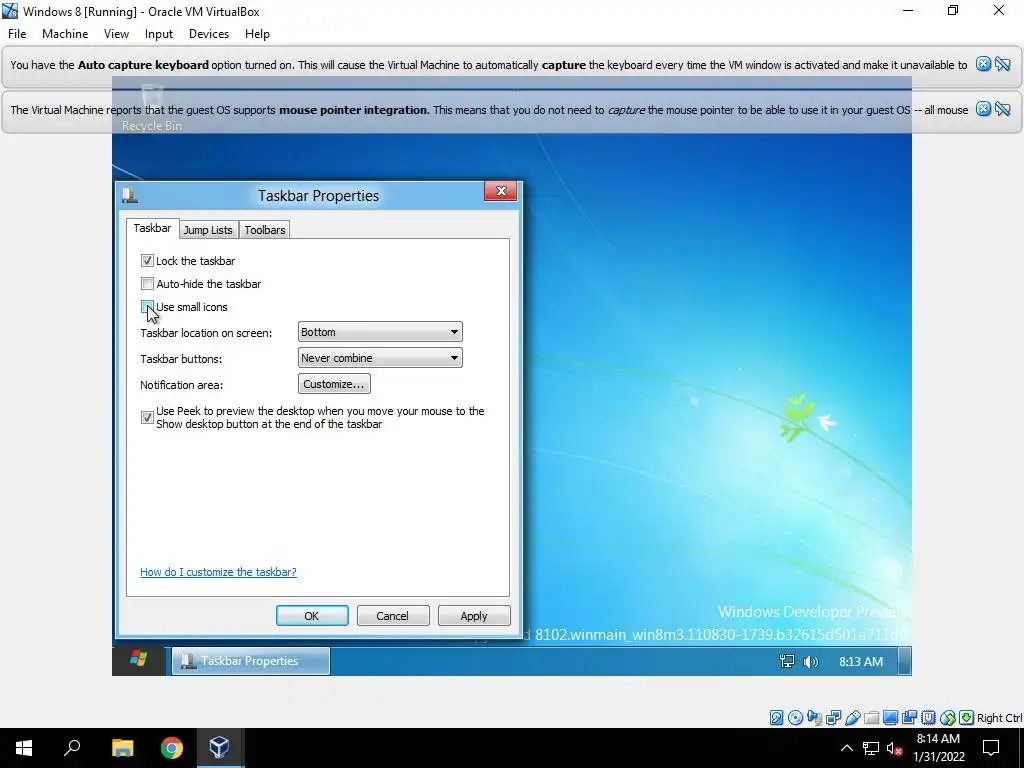Suppress future mouse pointer integration messages
Screen dimensions: 1024x768
[x=1003, y=109]
